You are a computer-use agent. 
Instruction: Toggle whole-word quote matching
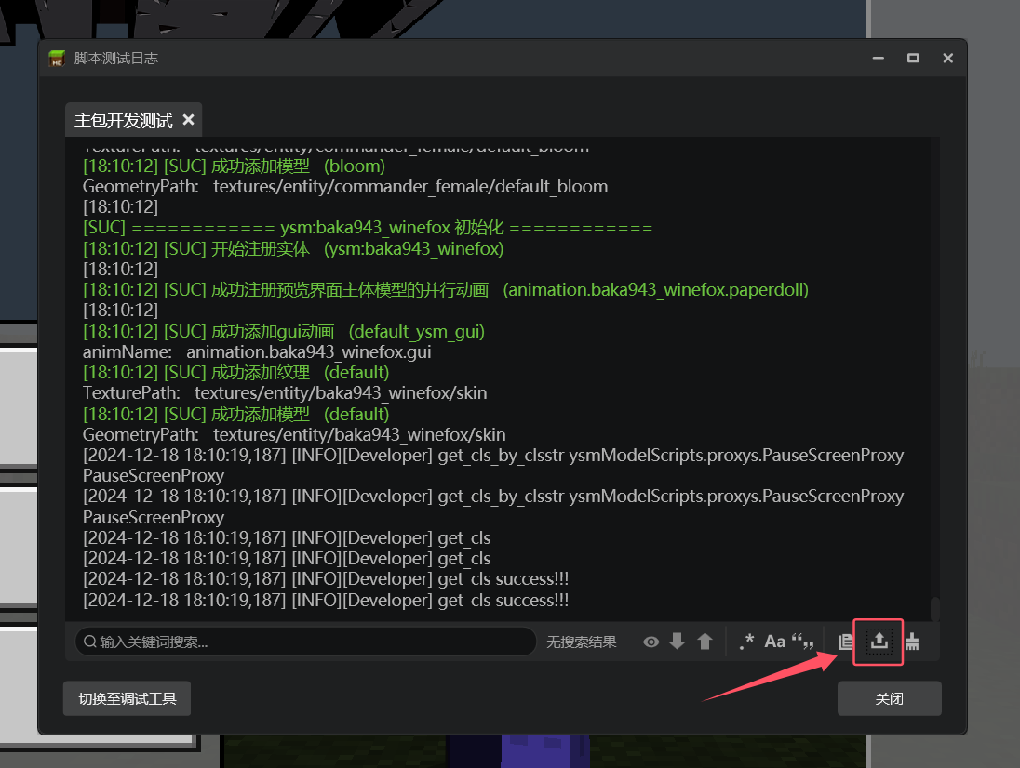(x=802, y=642)
